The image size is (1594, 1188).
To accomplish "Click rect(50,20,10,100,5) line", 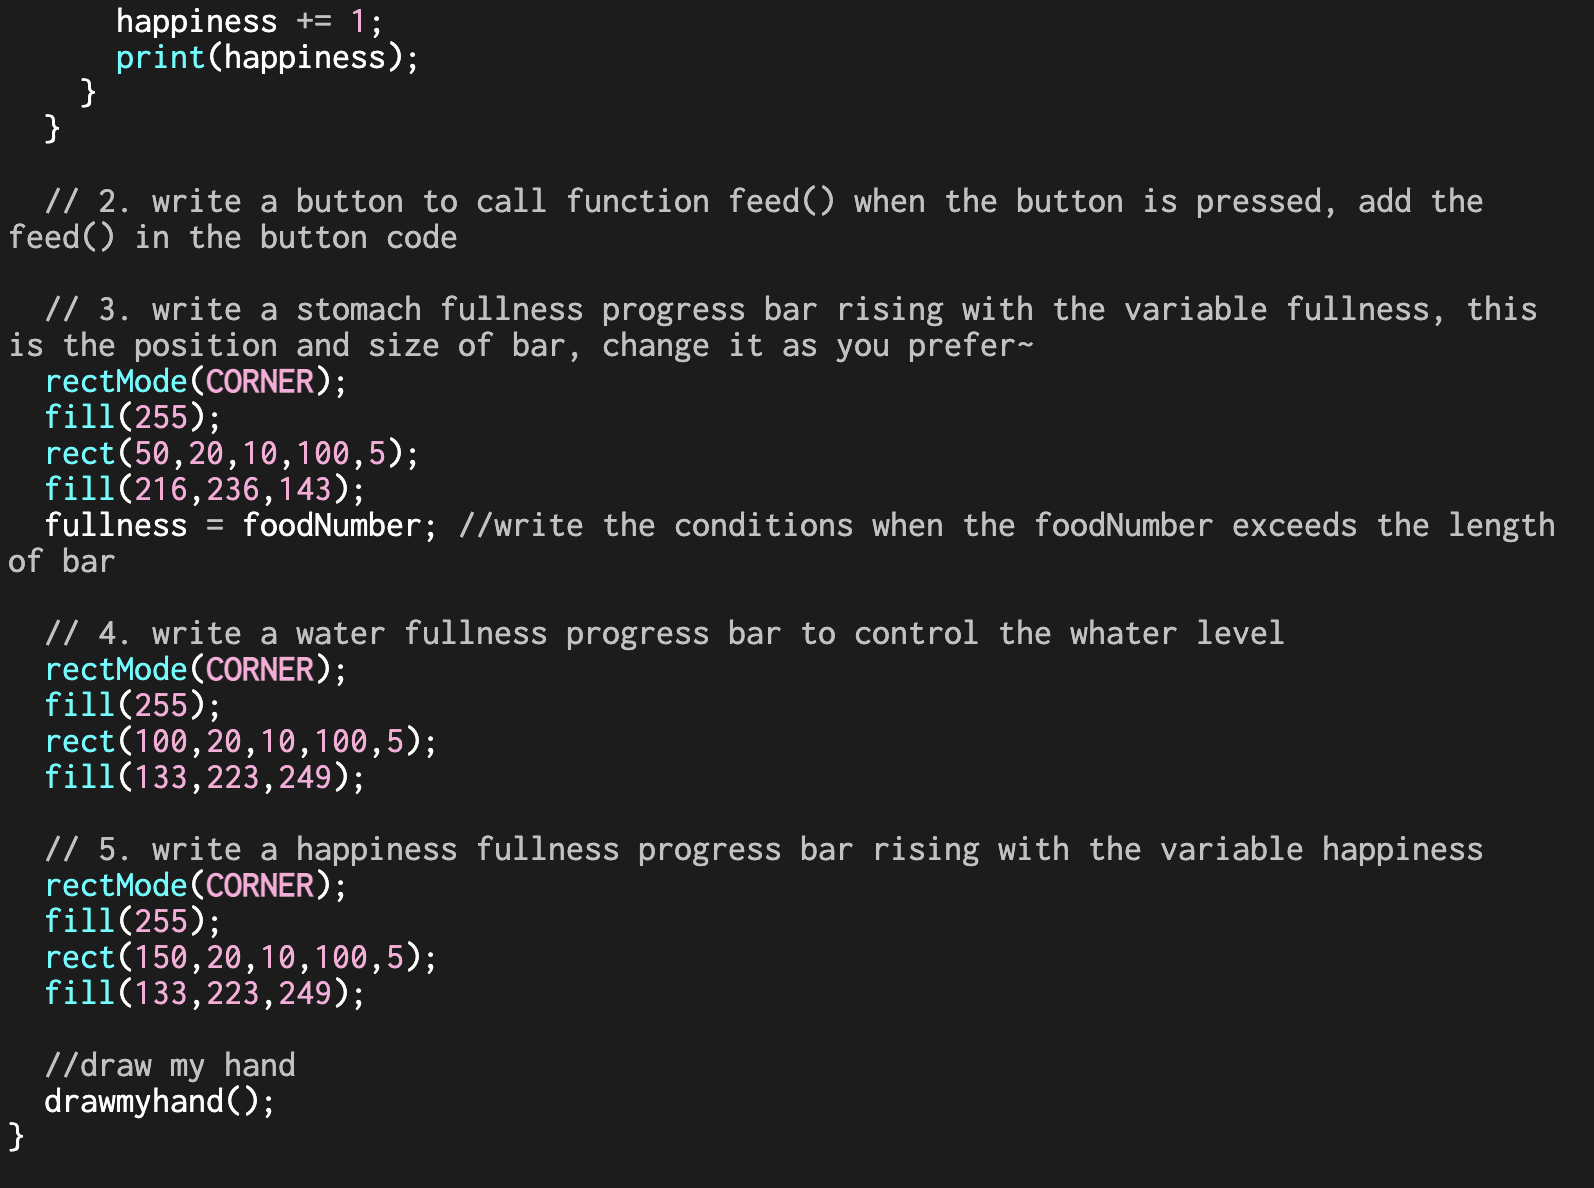I will point(232,453).
